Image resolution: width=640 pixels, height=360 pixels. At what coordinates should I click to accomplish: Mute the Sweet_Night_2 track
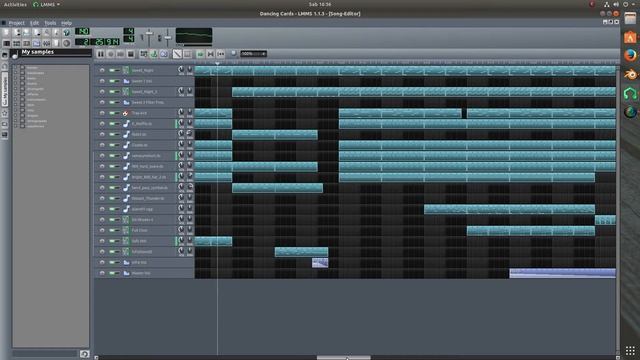[112, 91]
